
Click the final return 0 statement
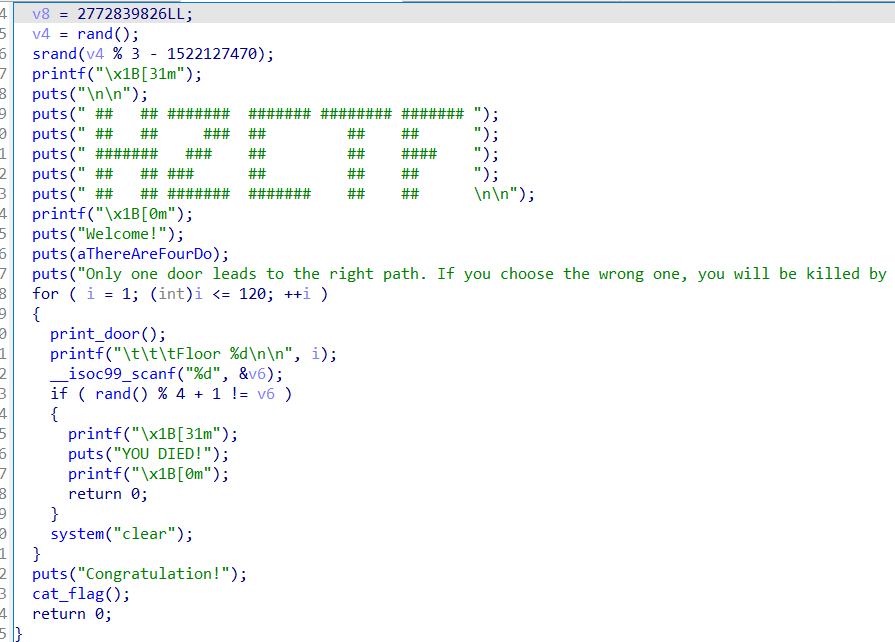pyautogui.click(x=72, y=614)
